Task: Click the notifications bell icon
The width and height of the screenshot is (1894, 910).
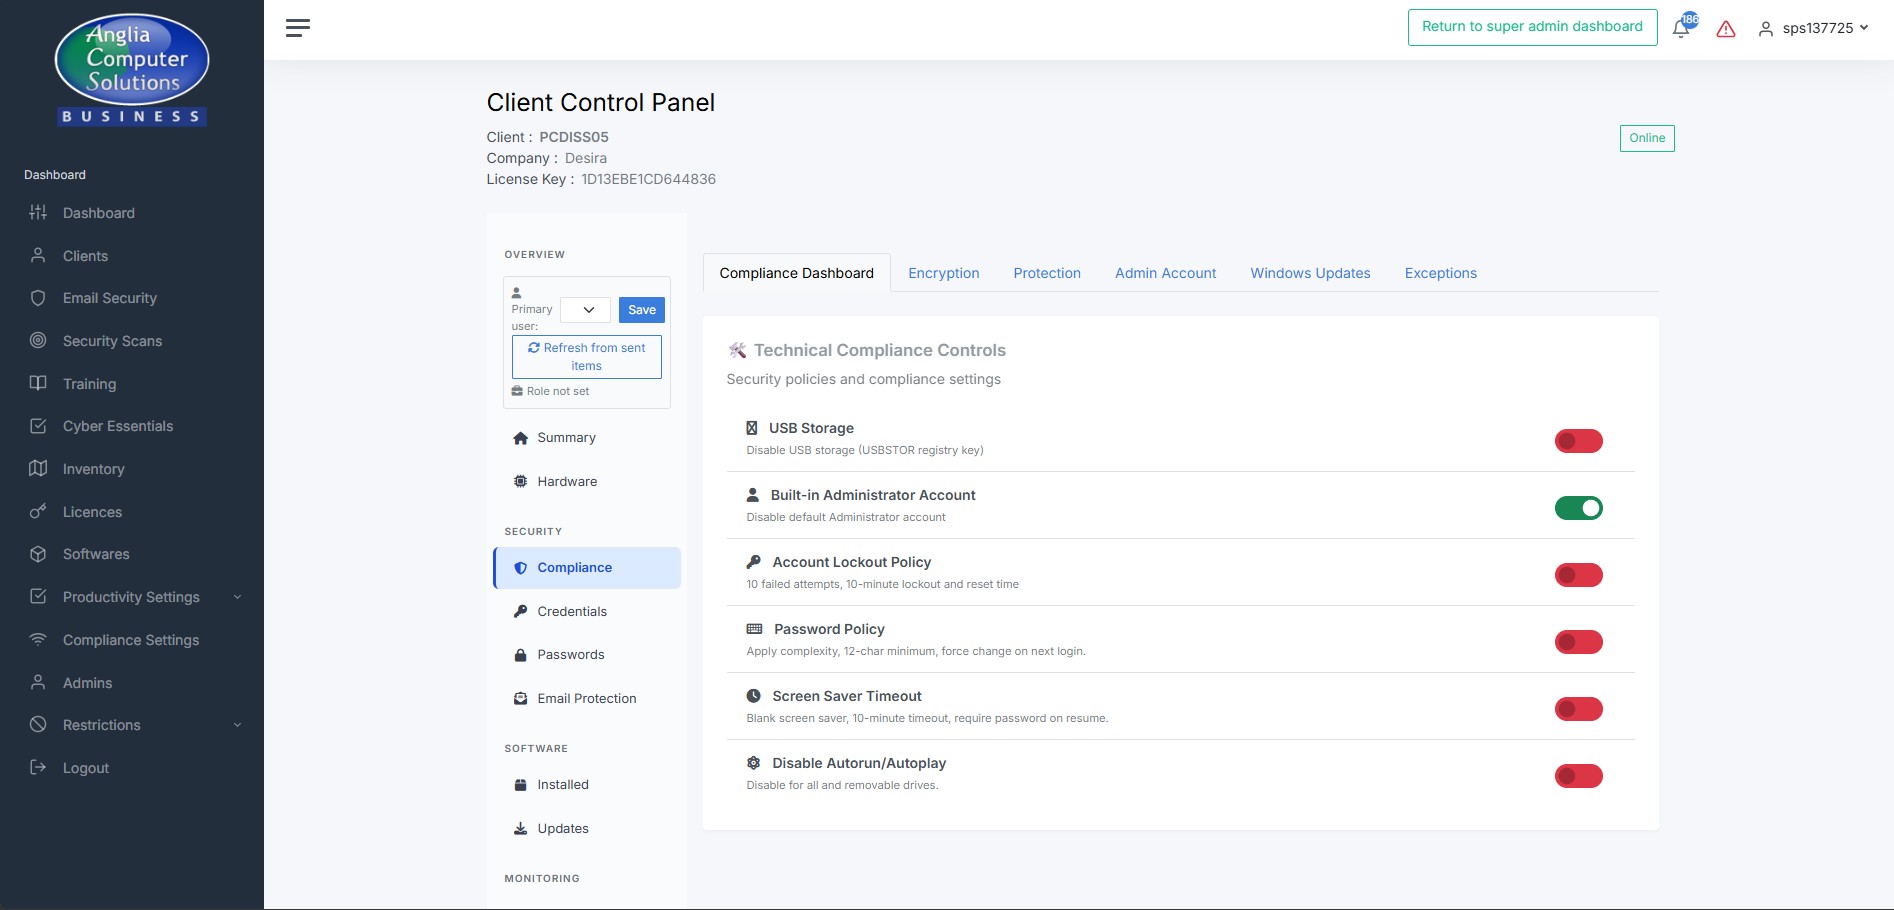Action: coord(1681,28)
